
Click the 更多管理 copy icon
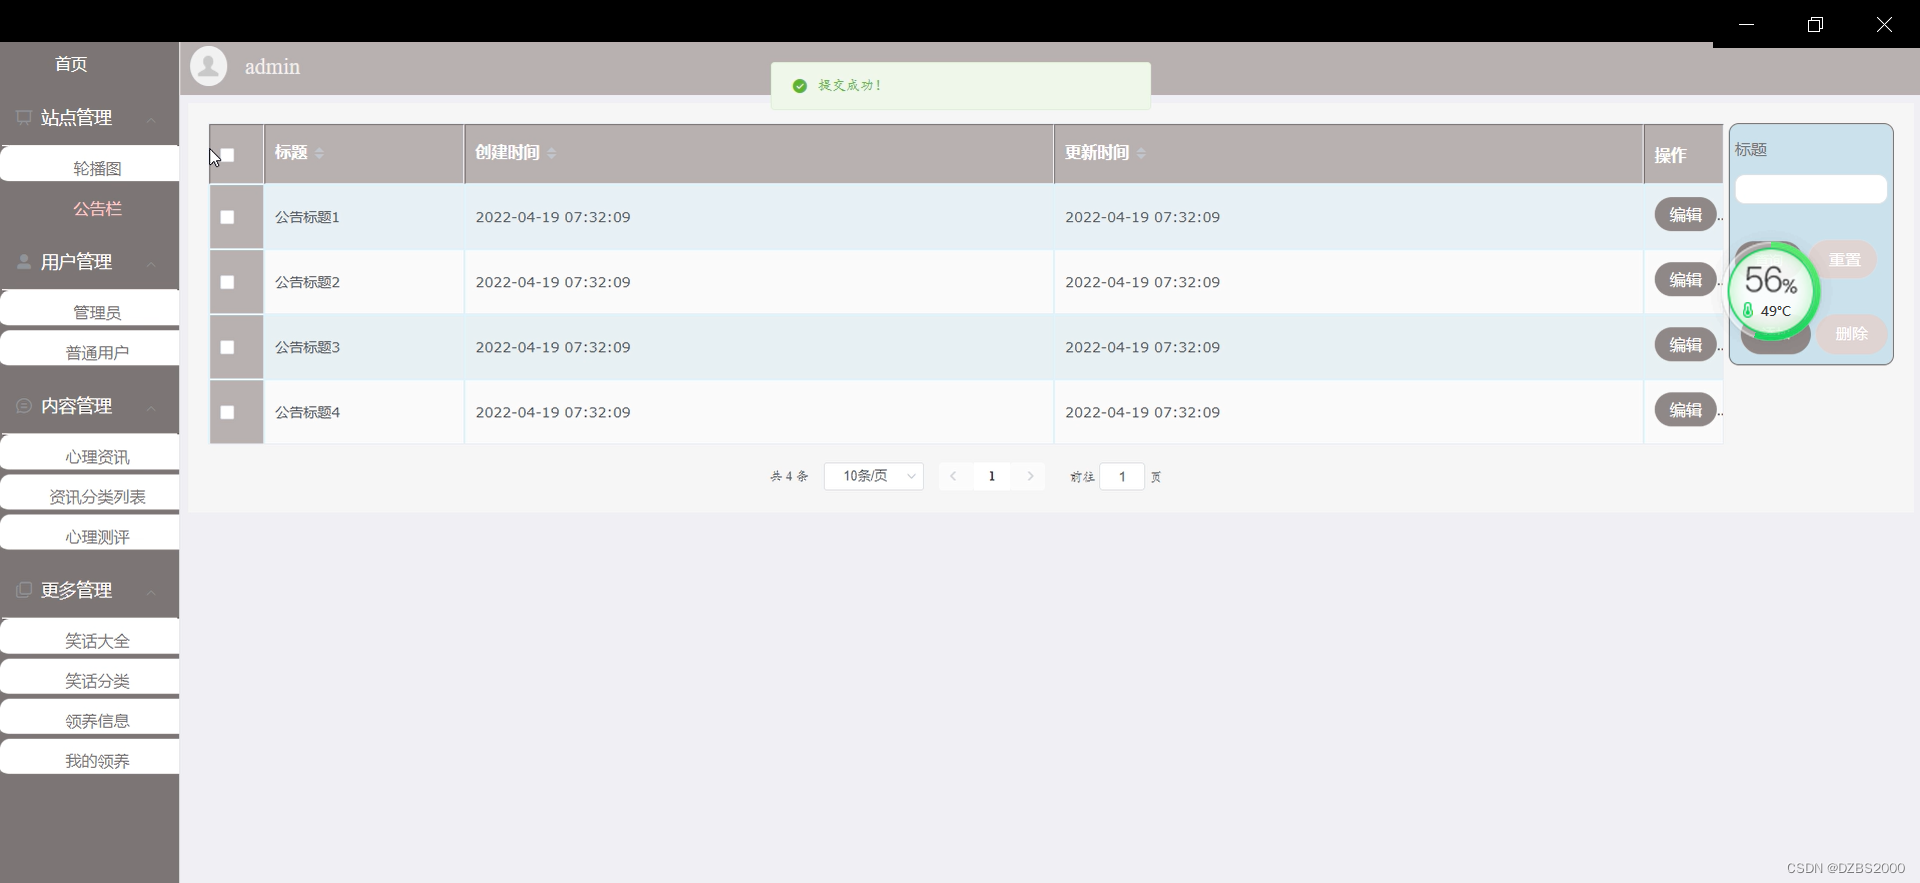click(24, 589)
